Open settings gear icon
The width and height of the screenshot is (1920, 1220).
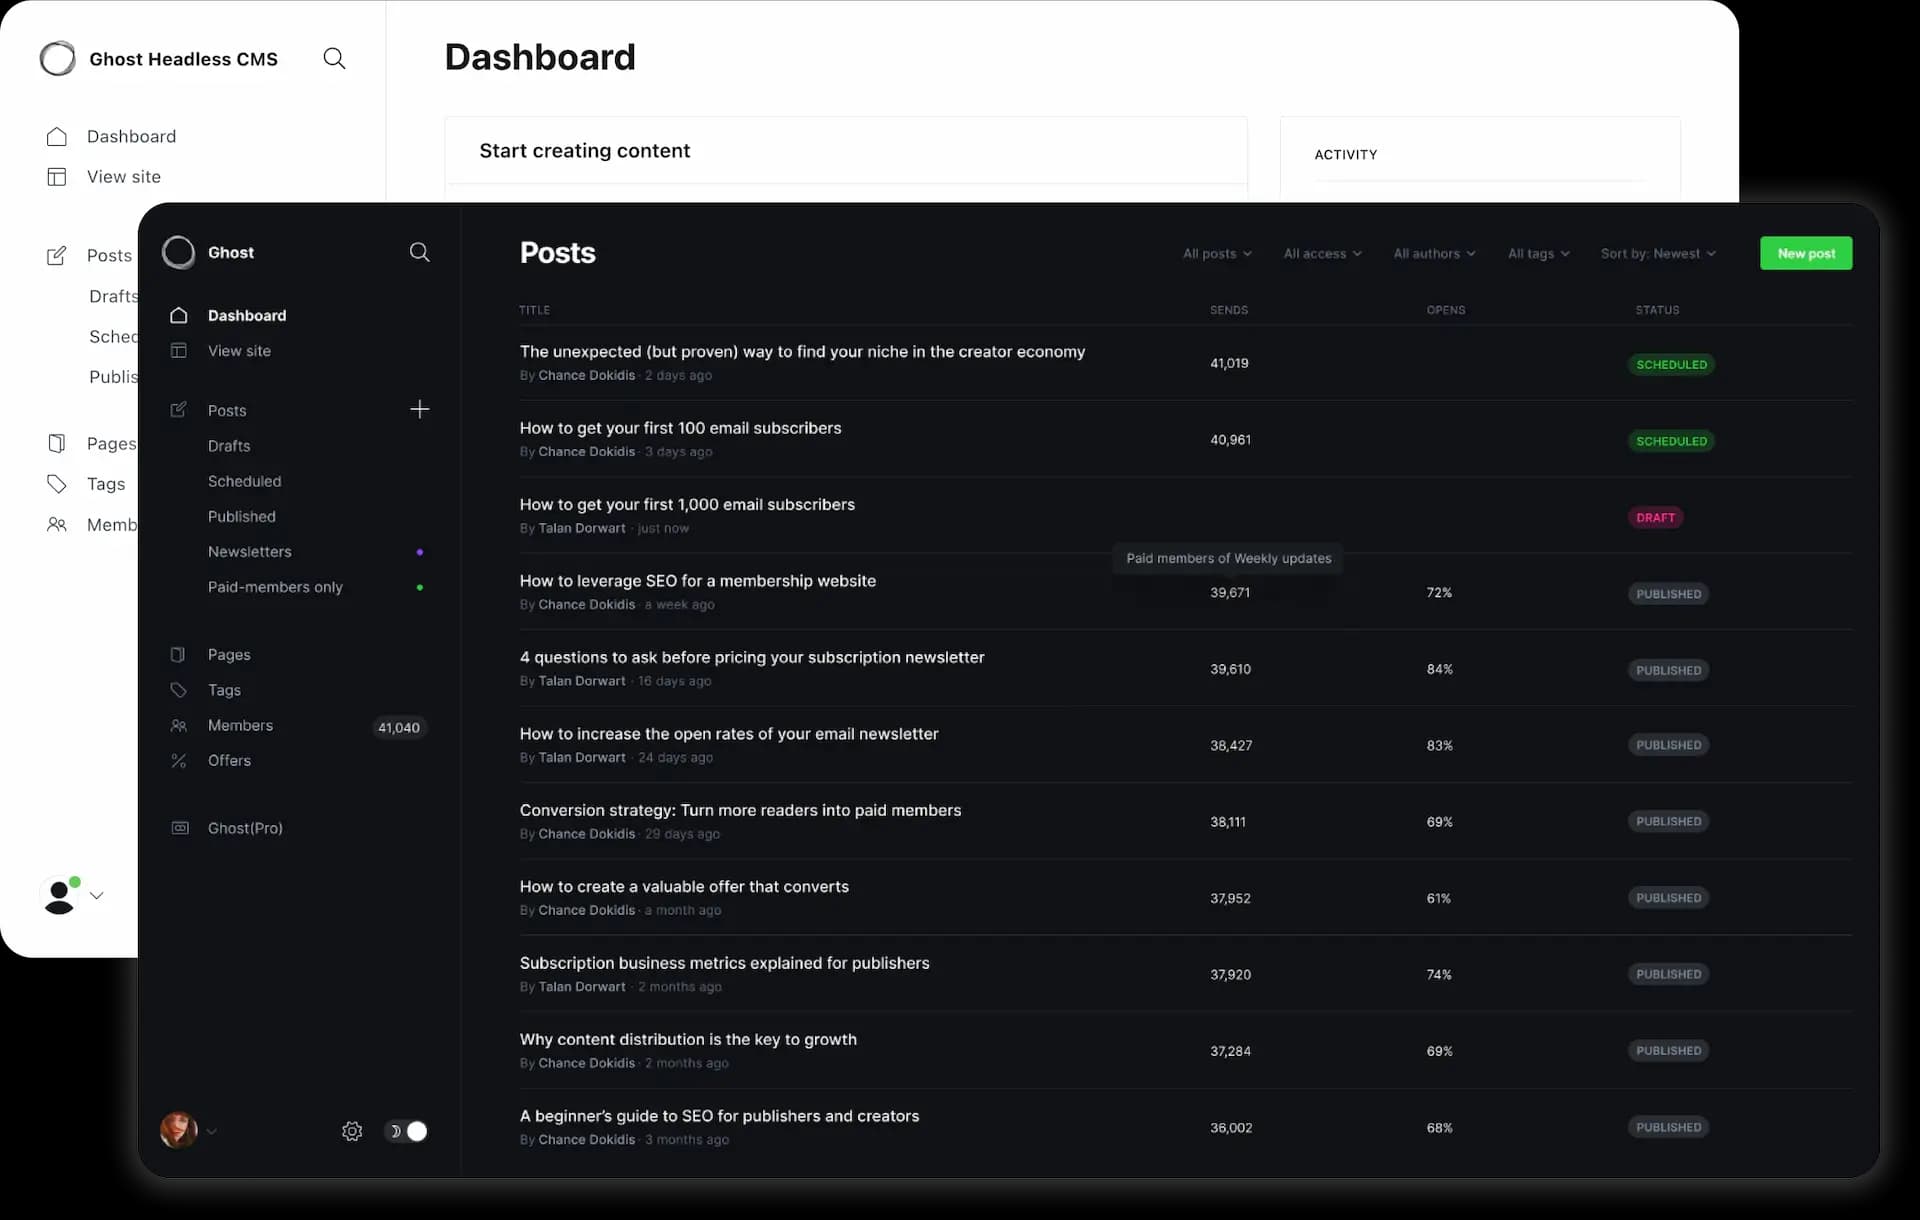pos(352,1131)
